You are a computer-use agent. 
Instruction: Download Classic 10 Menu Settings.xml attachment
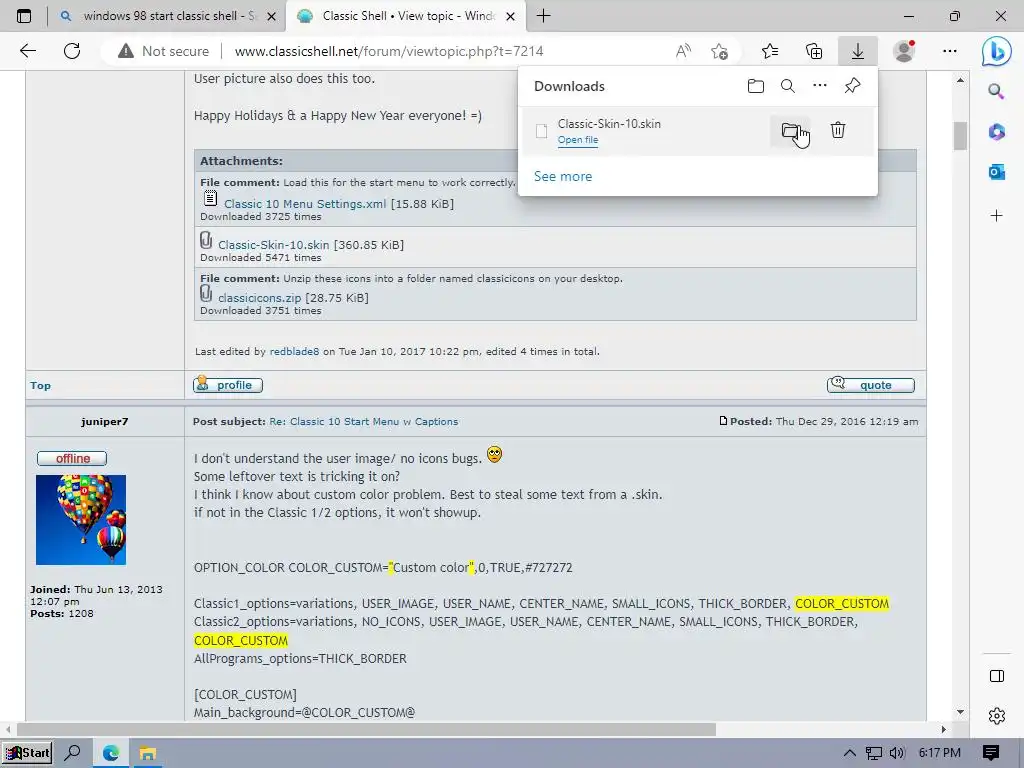pyautogui.click(x=304, y=204)
